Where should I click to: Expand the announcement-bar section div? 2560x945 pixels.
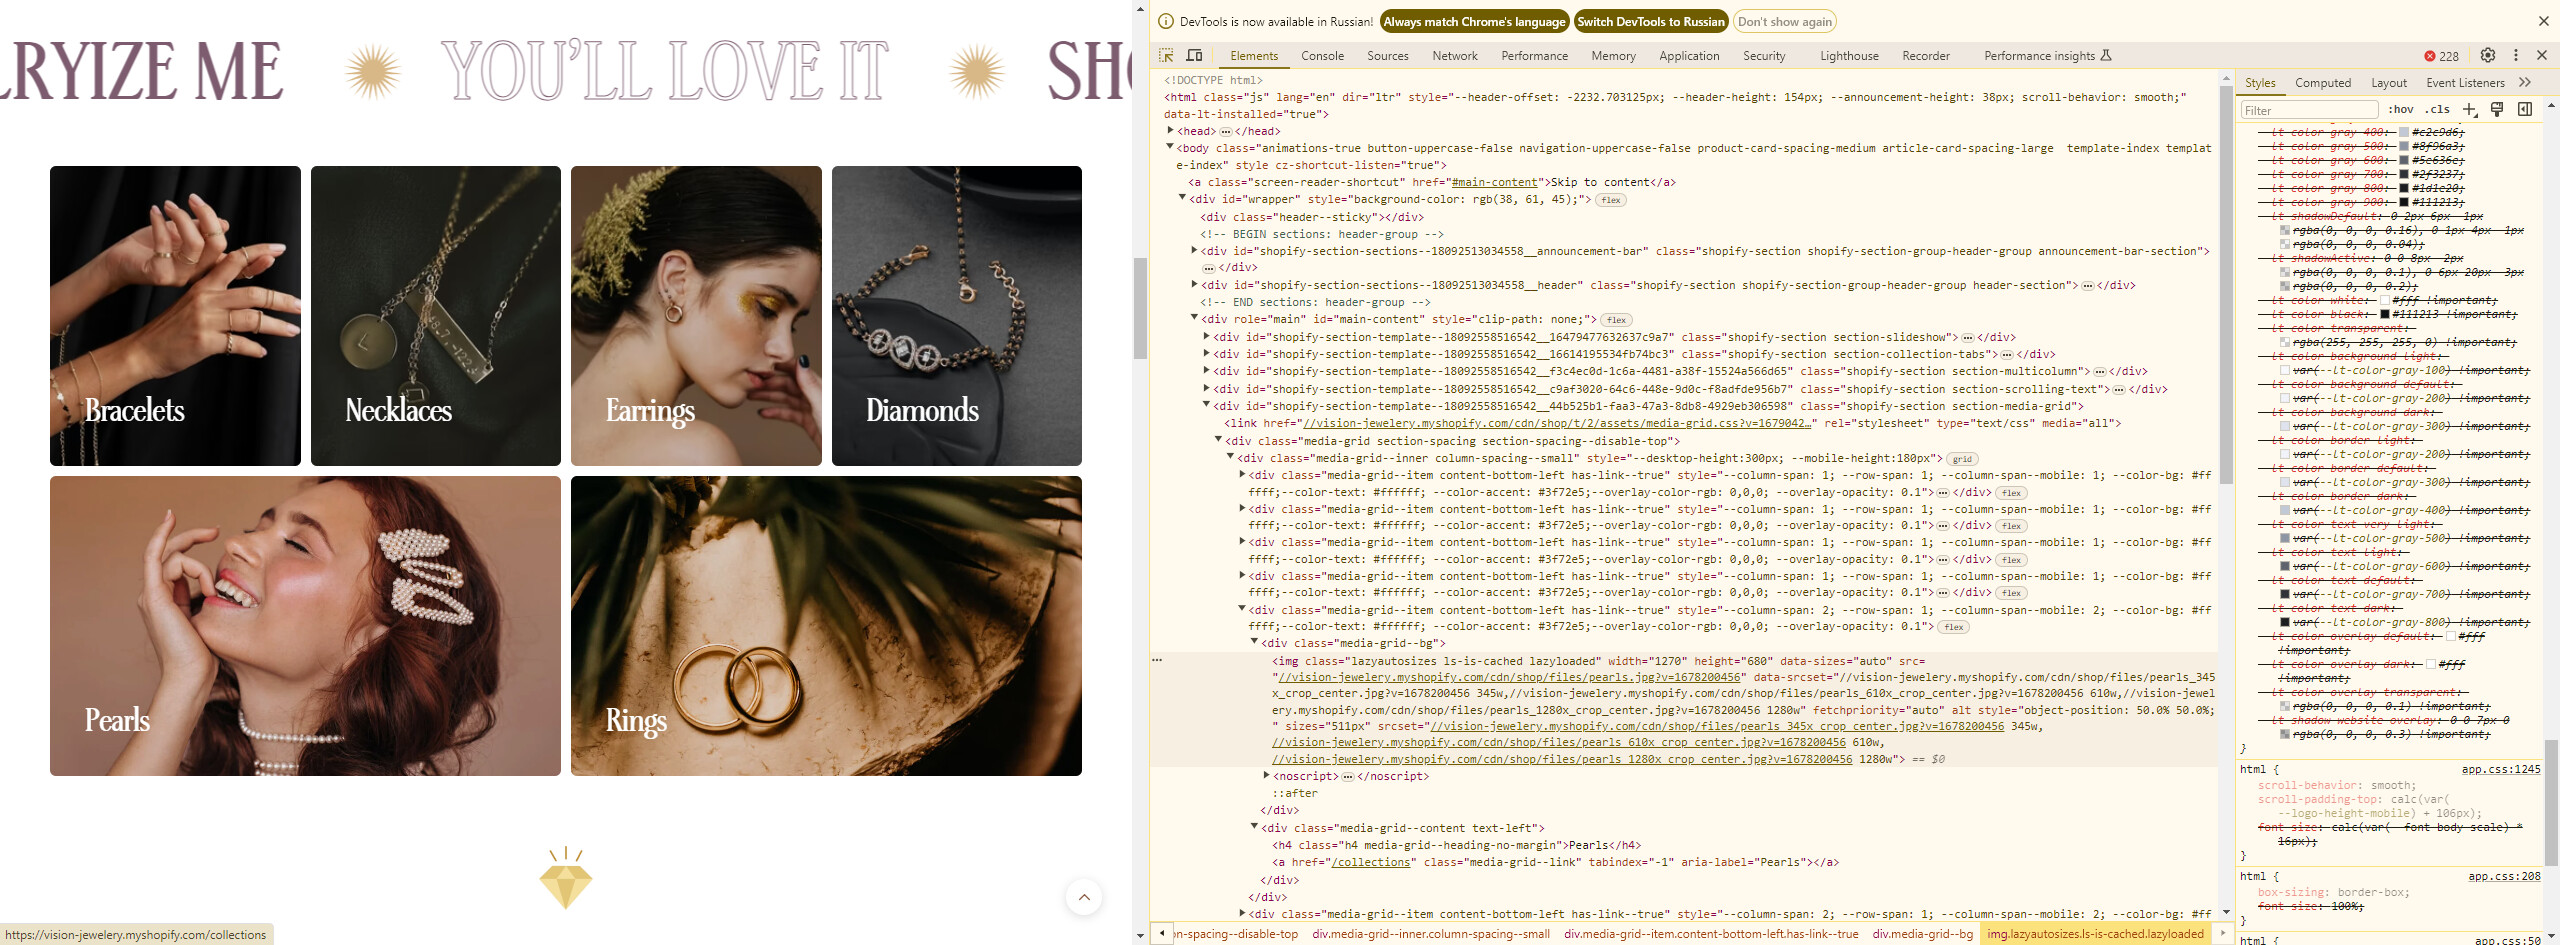click(x=1194, y=251)
